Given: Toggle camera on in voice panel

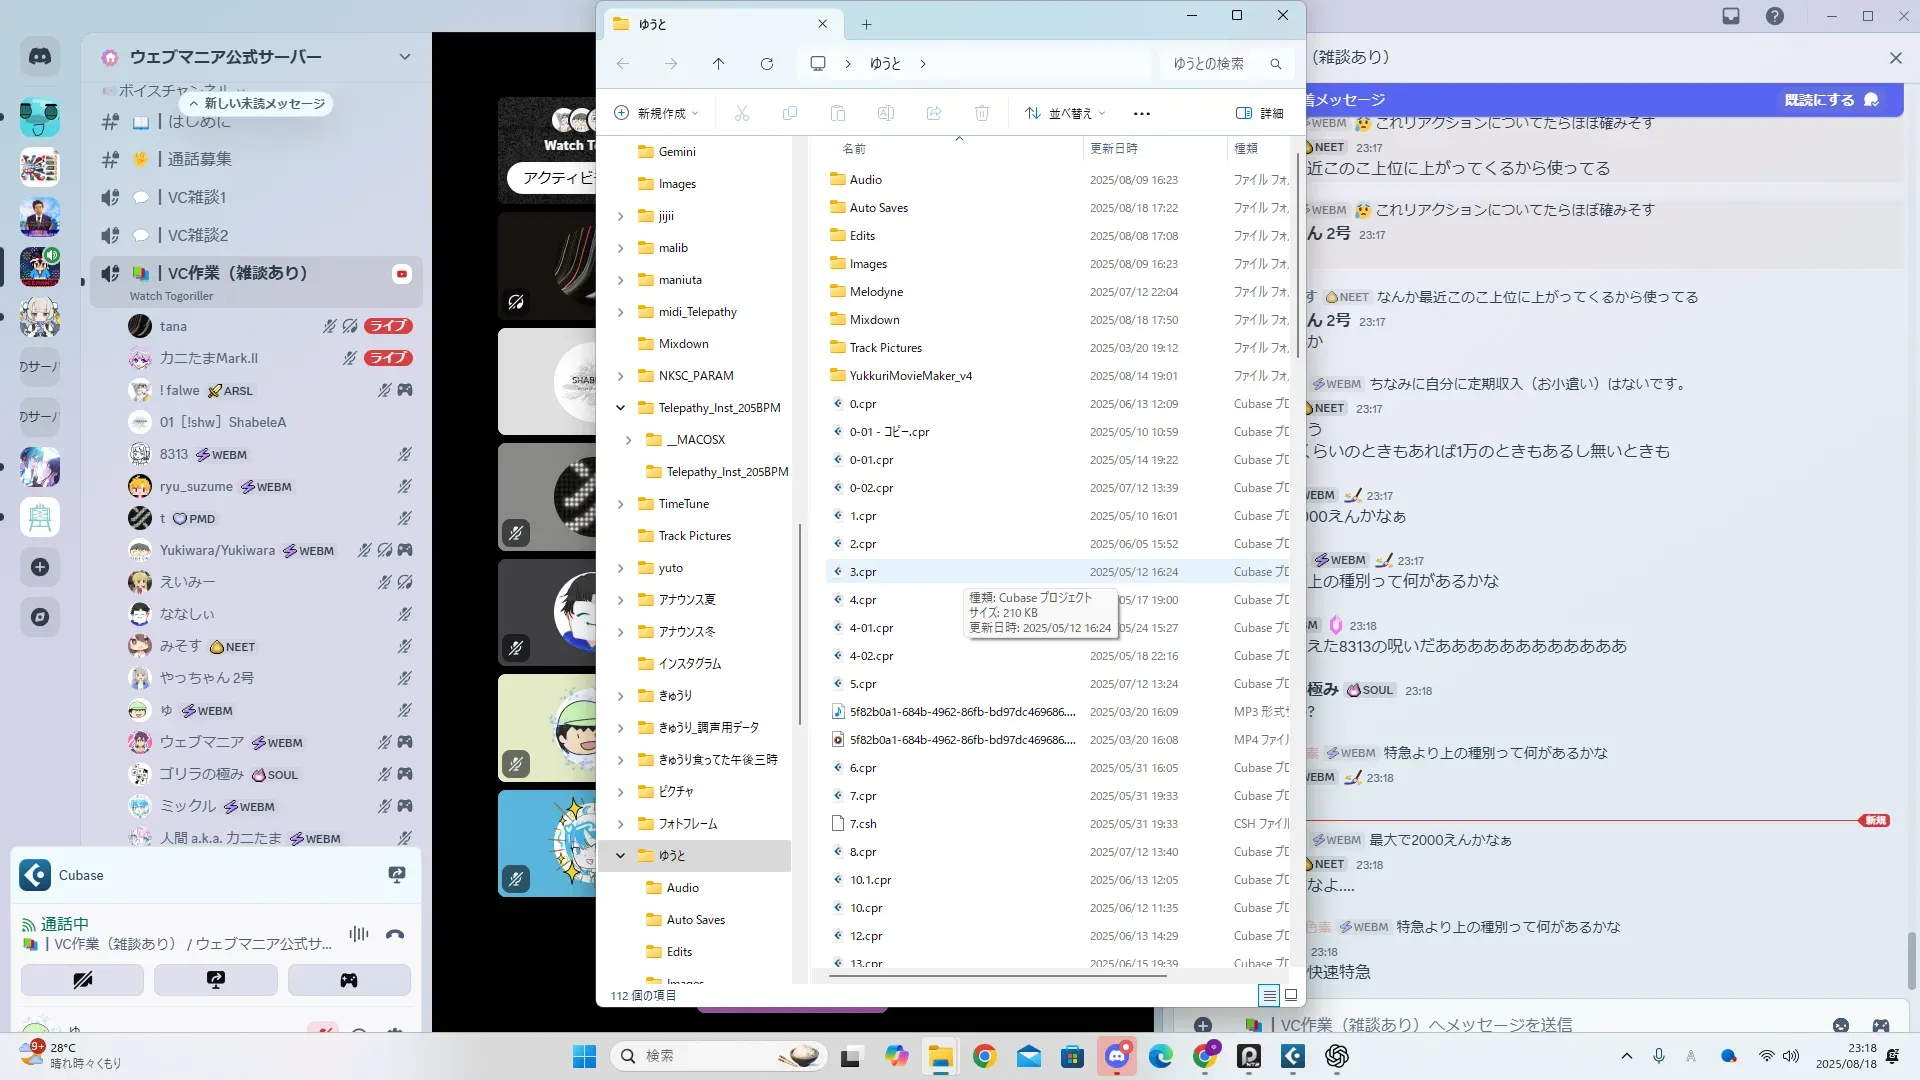Looking at the screenshot, I should pos(83,980).
